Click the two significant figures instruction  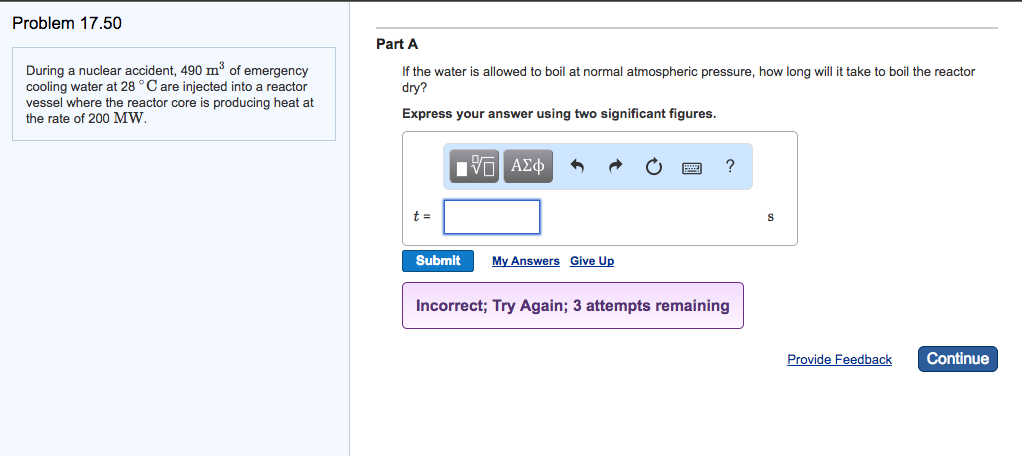[x=559, y=114]
